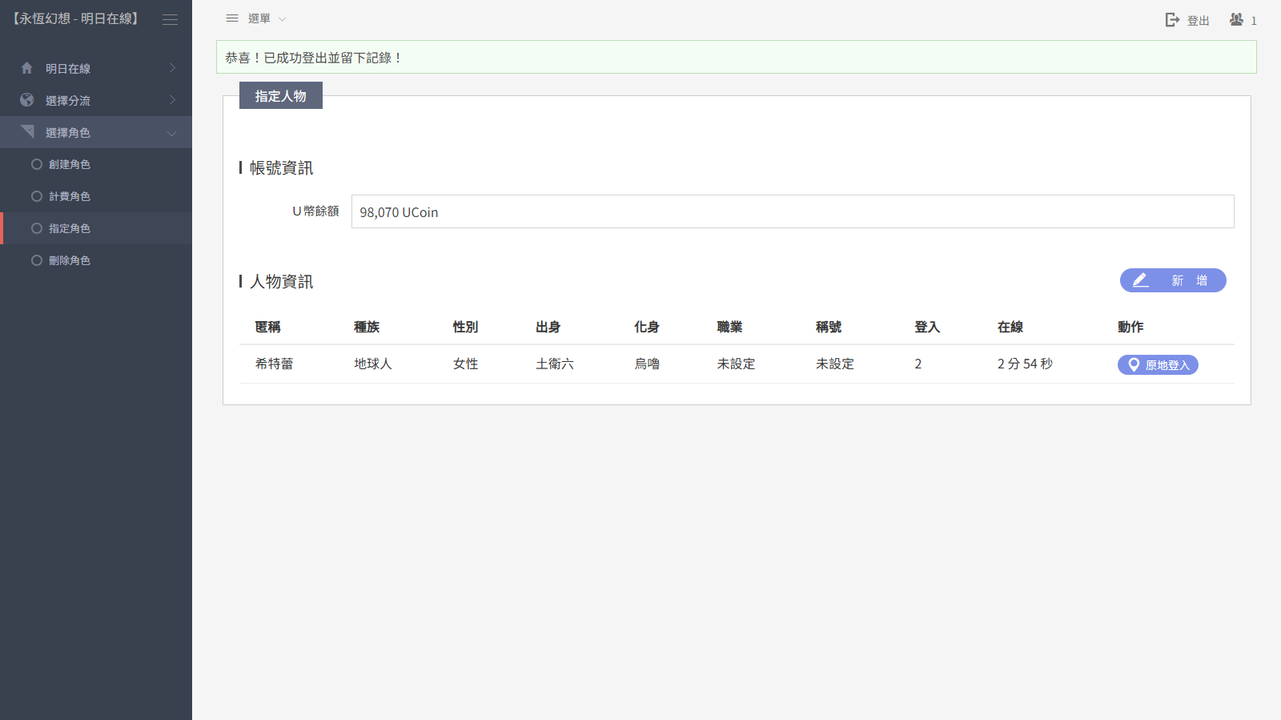Expand the 明日在線 chevron
This screenshot has width=1281, height=720.
[x=172, y=68]
